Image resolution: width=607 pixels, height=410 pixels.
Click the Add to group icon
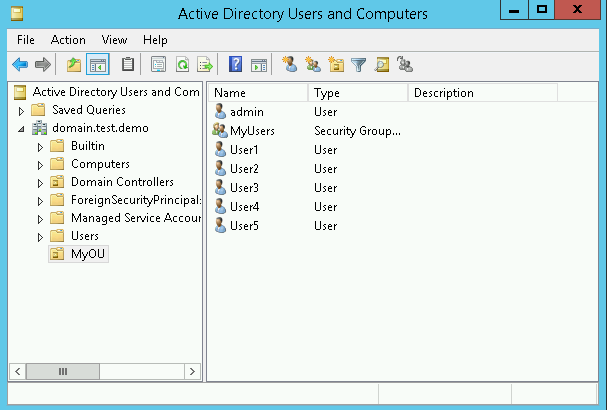405,64
